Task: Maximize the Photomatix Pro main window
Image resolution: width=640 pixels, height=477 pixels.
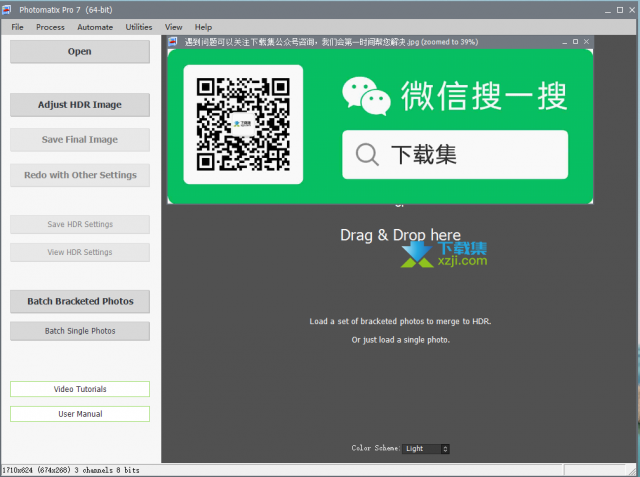Action: pyautogui.click(x=620, y=10)
